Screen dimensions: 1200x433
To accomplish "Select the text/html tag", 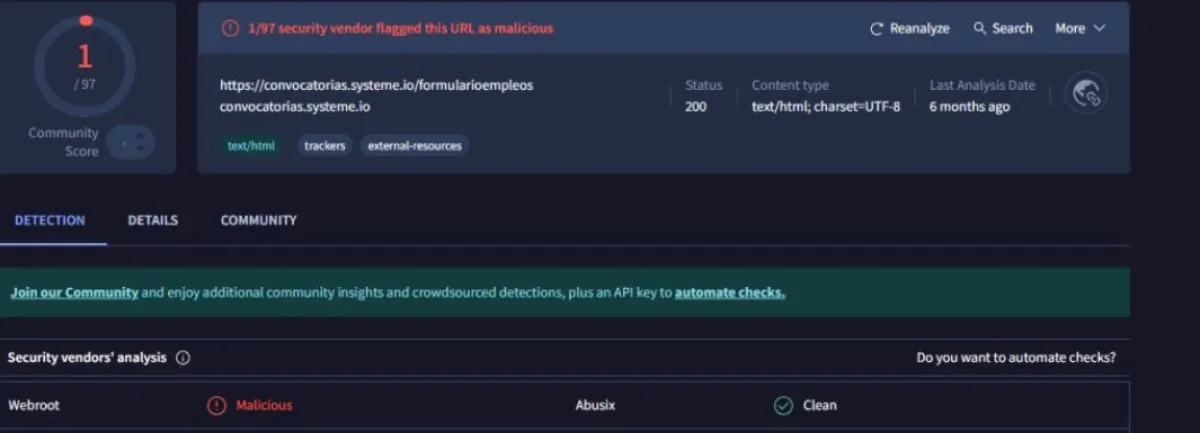I will pos(250,146).
